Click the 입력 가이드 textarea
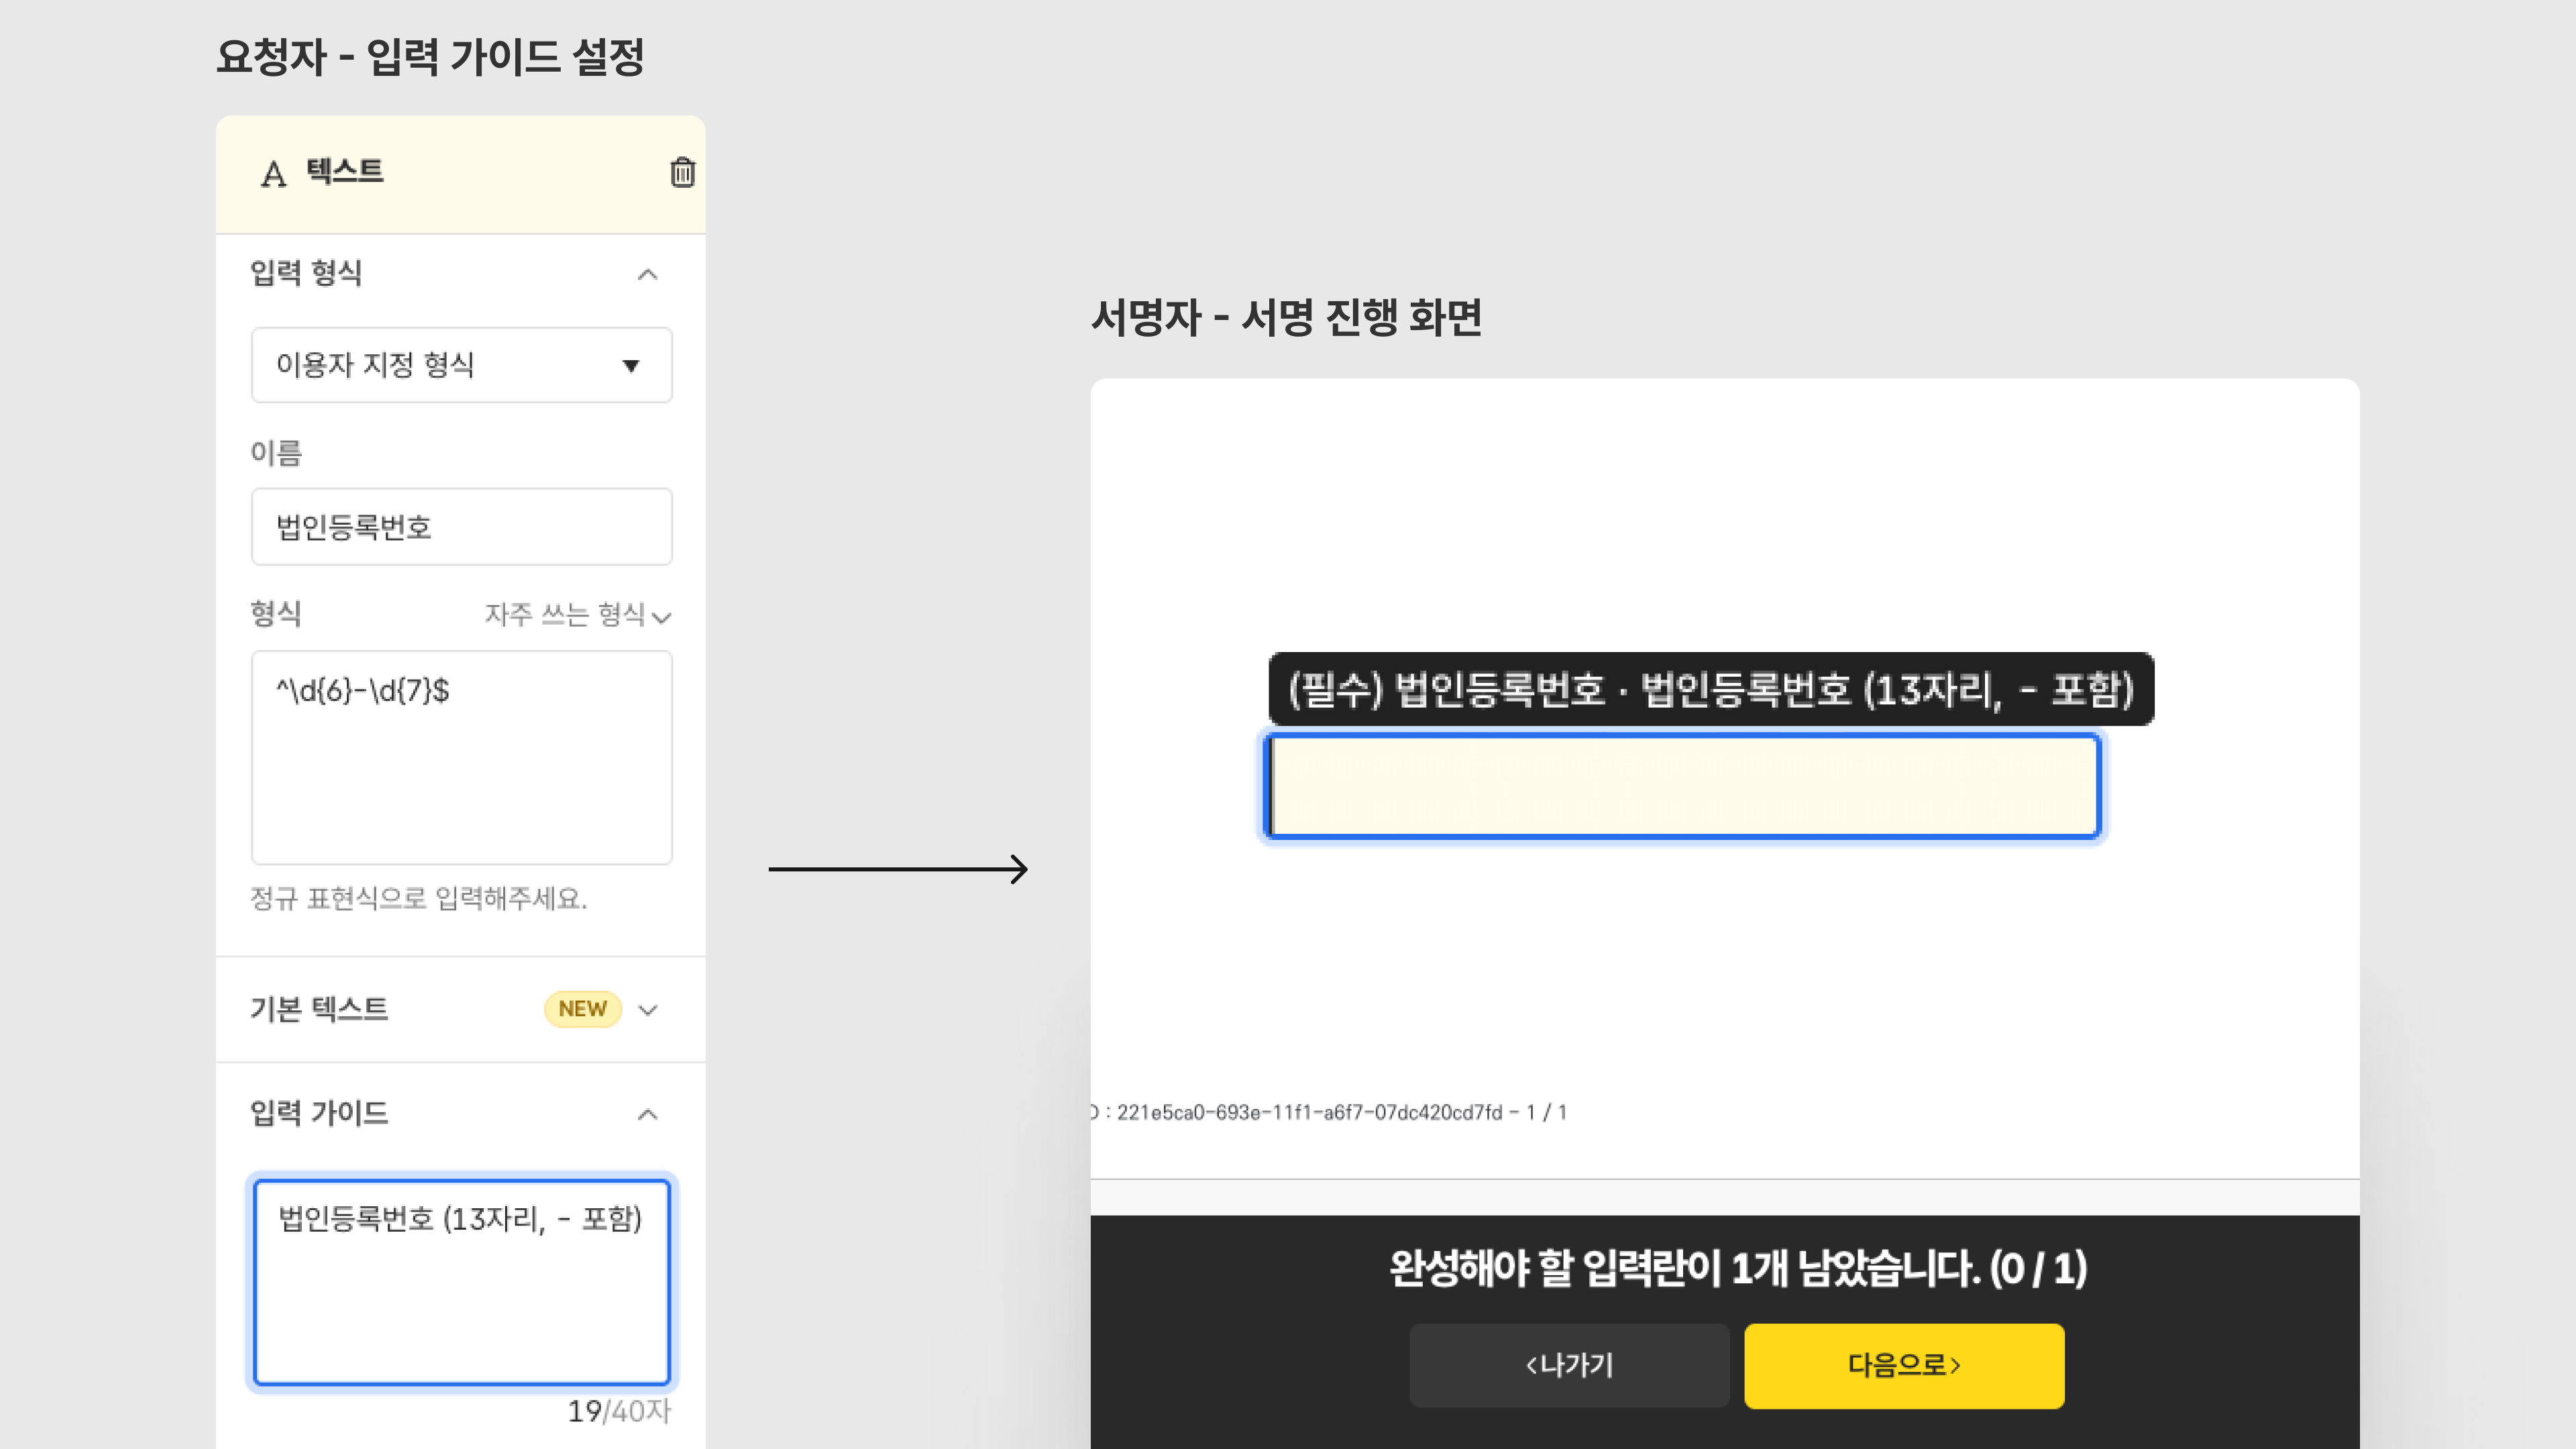The width and height of the screenshot is (2576, 1449). coord(461,1282)
